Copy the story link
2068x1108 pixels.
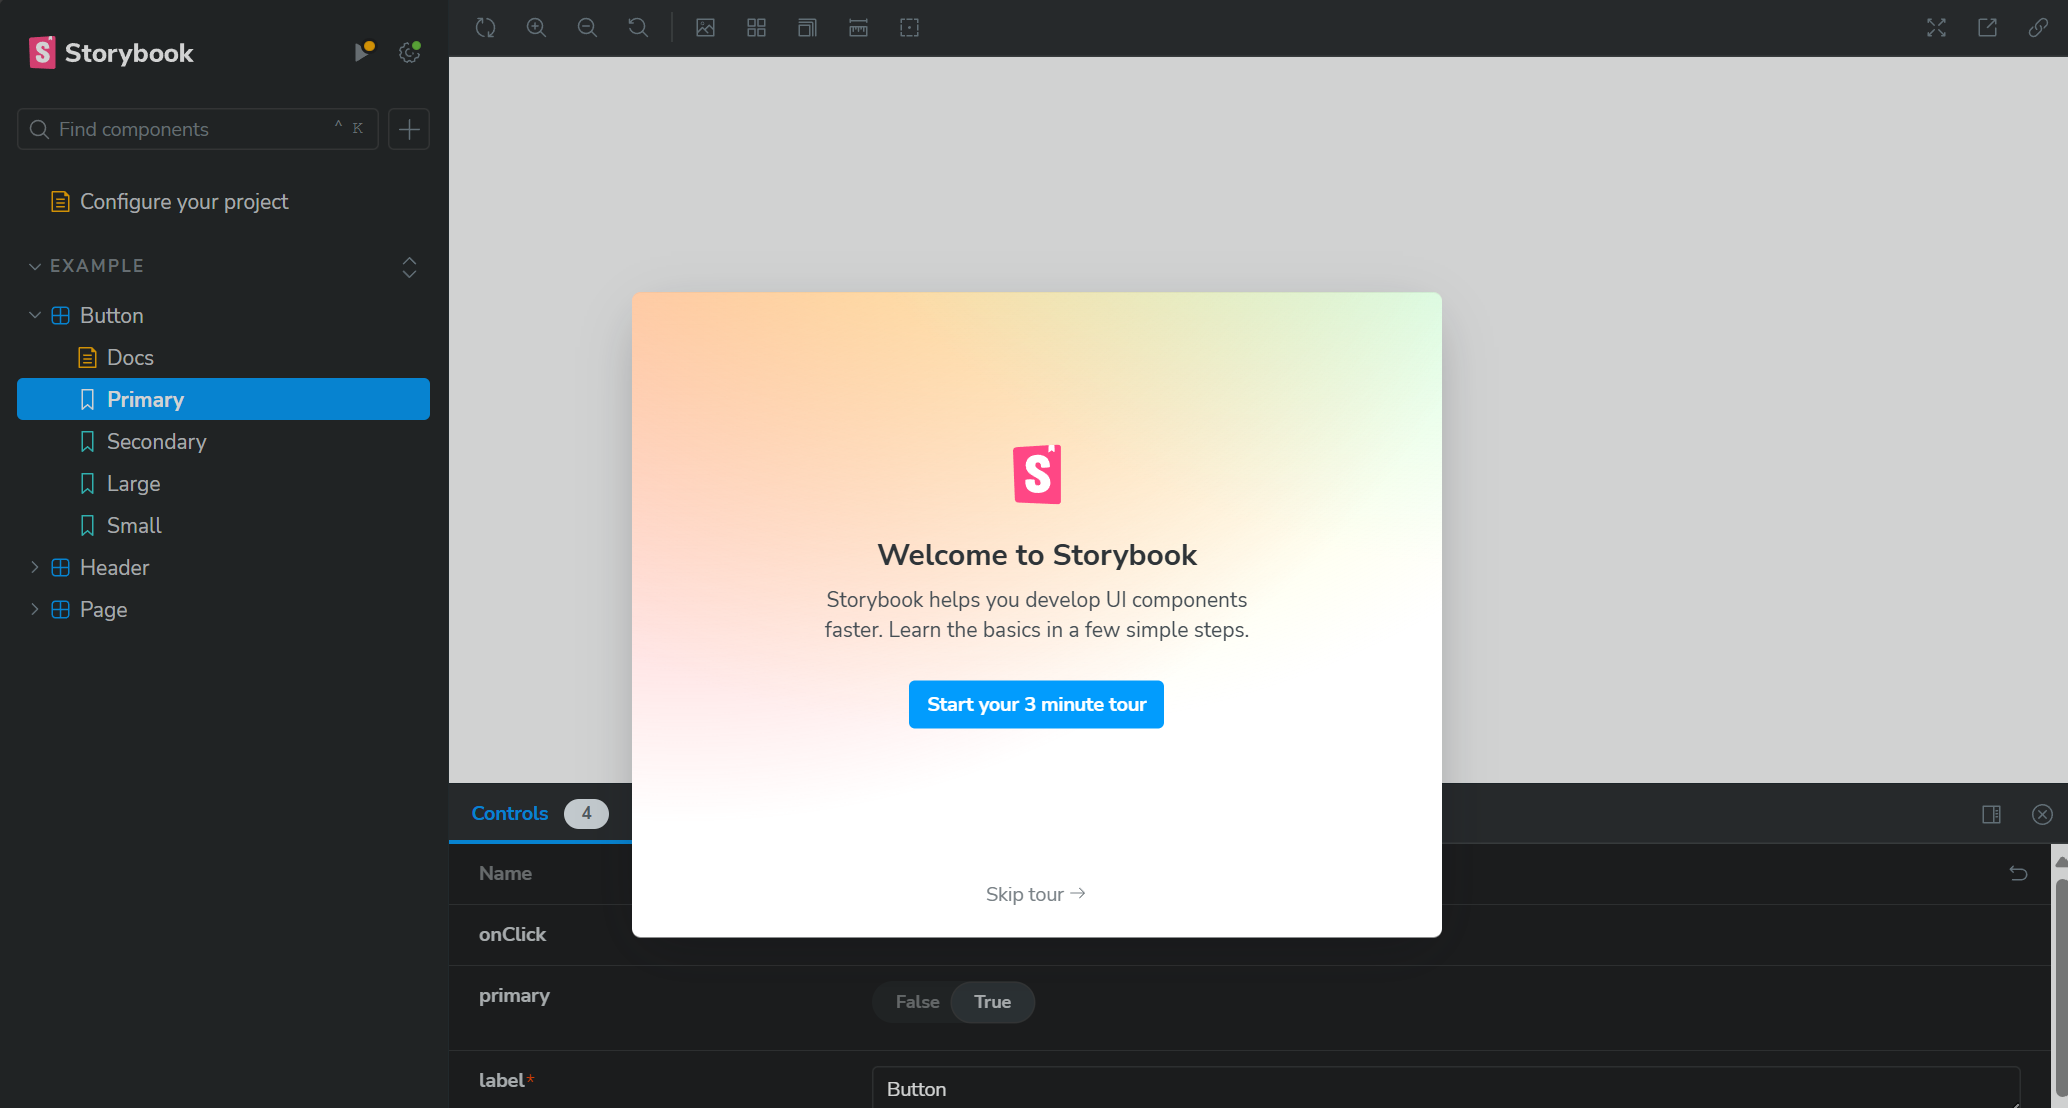pos(2038,28)
